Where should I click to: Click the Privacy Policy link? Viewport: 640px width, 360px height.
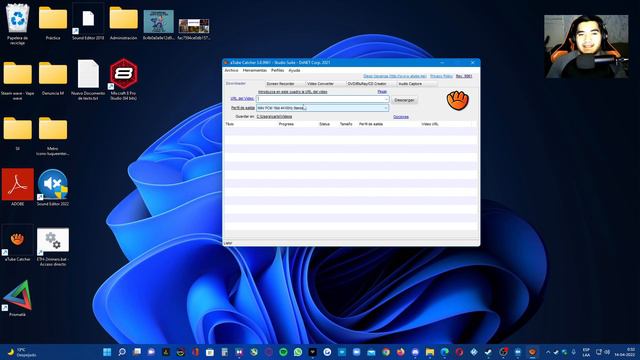[441, 76]
